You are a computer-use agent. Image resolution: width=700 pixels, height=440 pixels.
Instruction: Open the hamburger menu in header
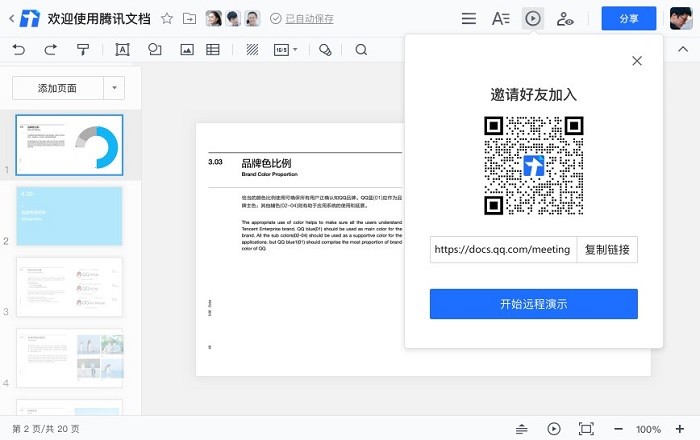click(468, 18)
